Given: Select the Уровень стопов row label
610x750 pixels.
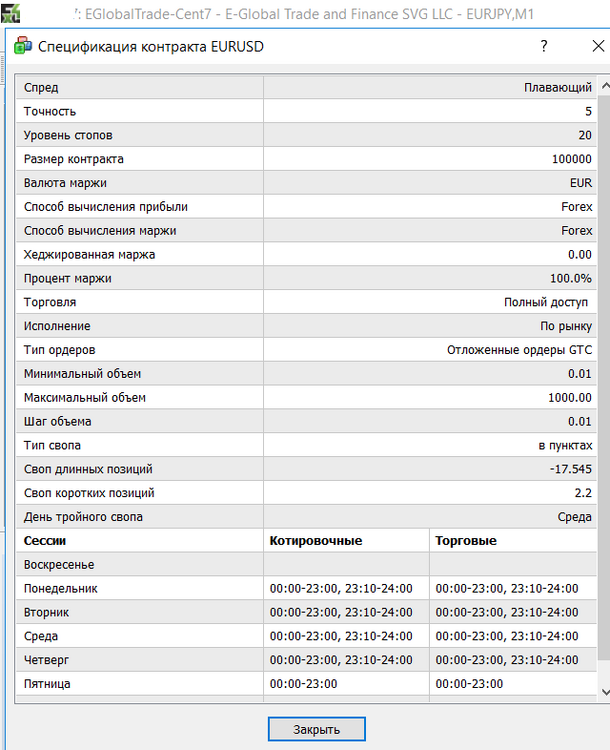Looking at the screenshot, I should [x=68, y=135].
